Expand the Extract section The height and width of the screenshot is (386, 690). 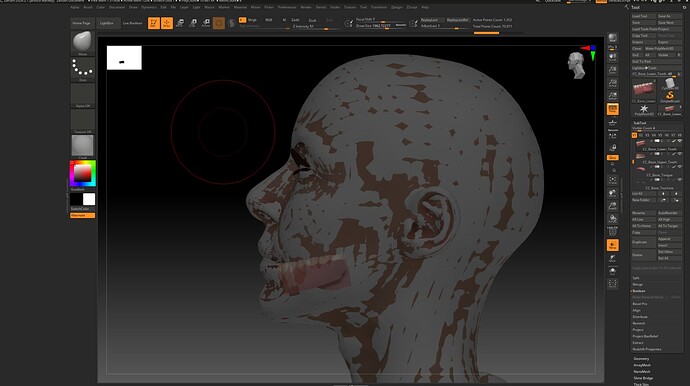pyautogui.click(x=638, y=342)
